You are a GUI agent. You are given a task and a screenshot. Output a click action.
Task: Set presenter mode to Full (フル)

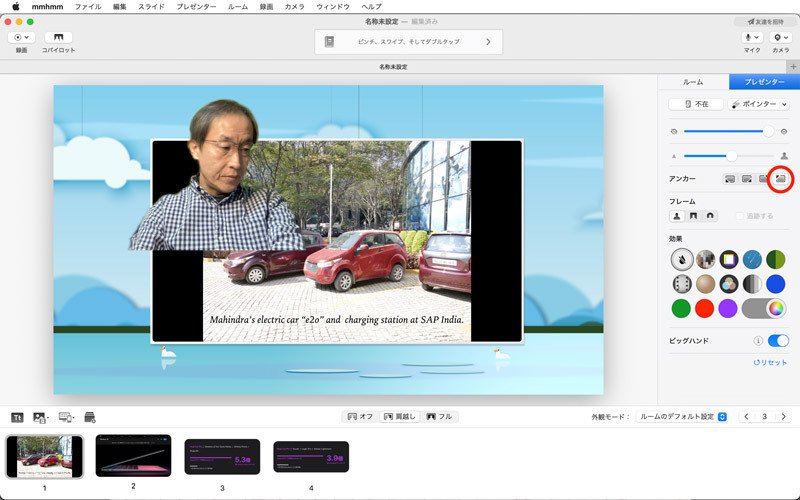(x=439, y=416)
